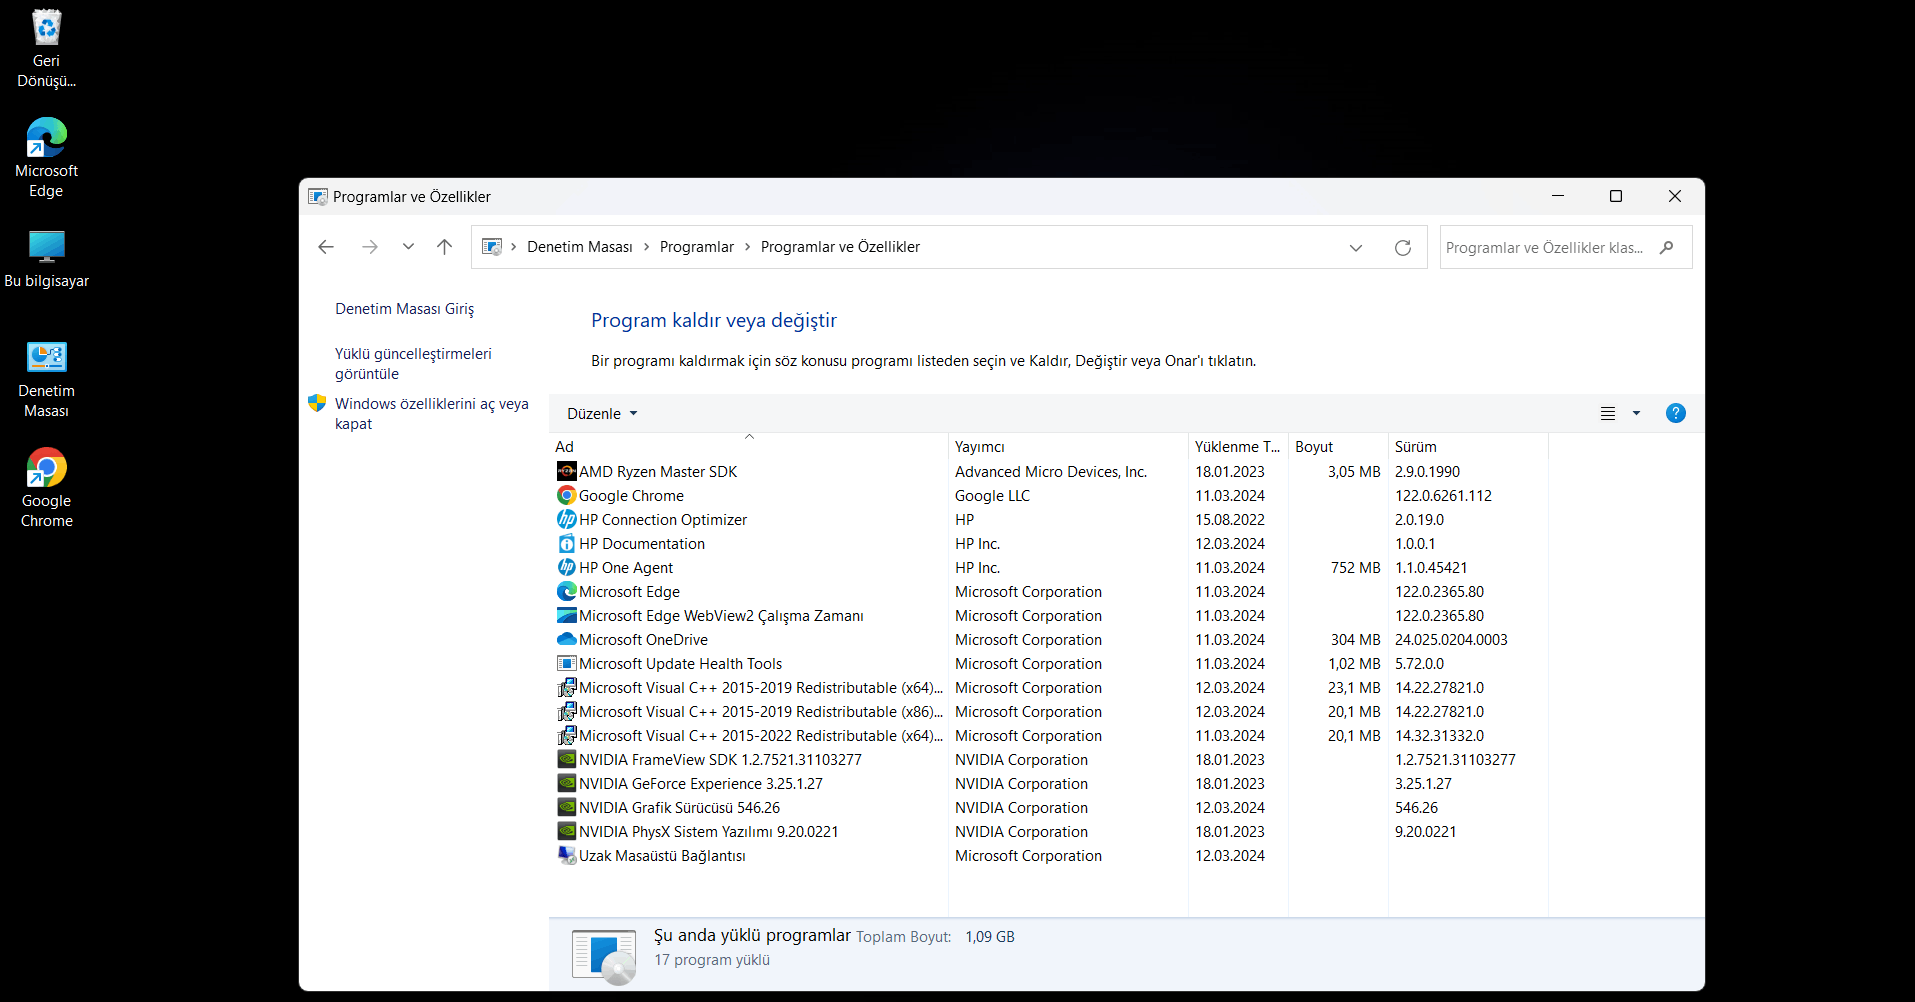Click install date 15.08.2022
1915x1002 pixels.
click(1230, 519)
